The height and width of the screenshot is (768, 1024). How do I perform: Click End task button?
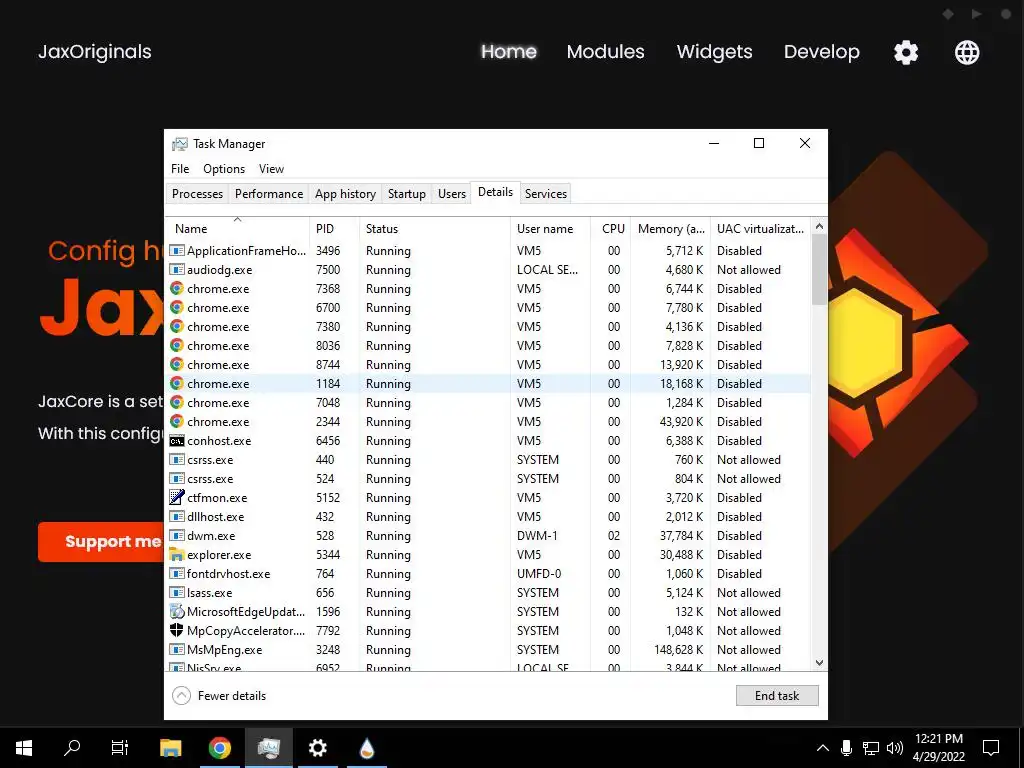pos(776,696)
